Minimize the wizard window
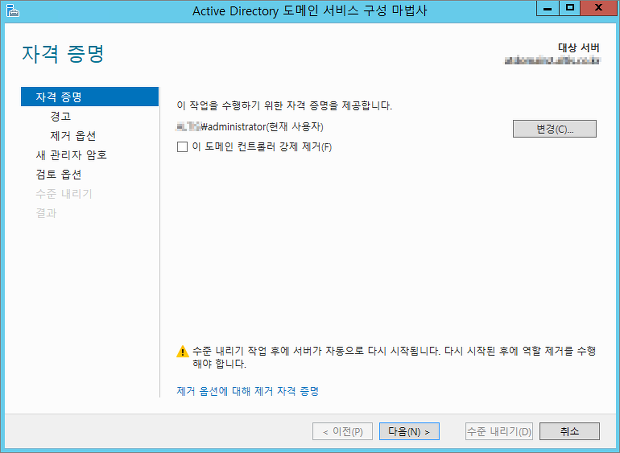This screenshot has width=620, height=453. tap(548, 8)
